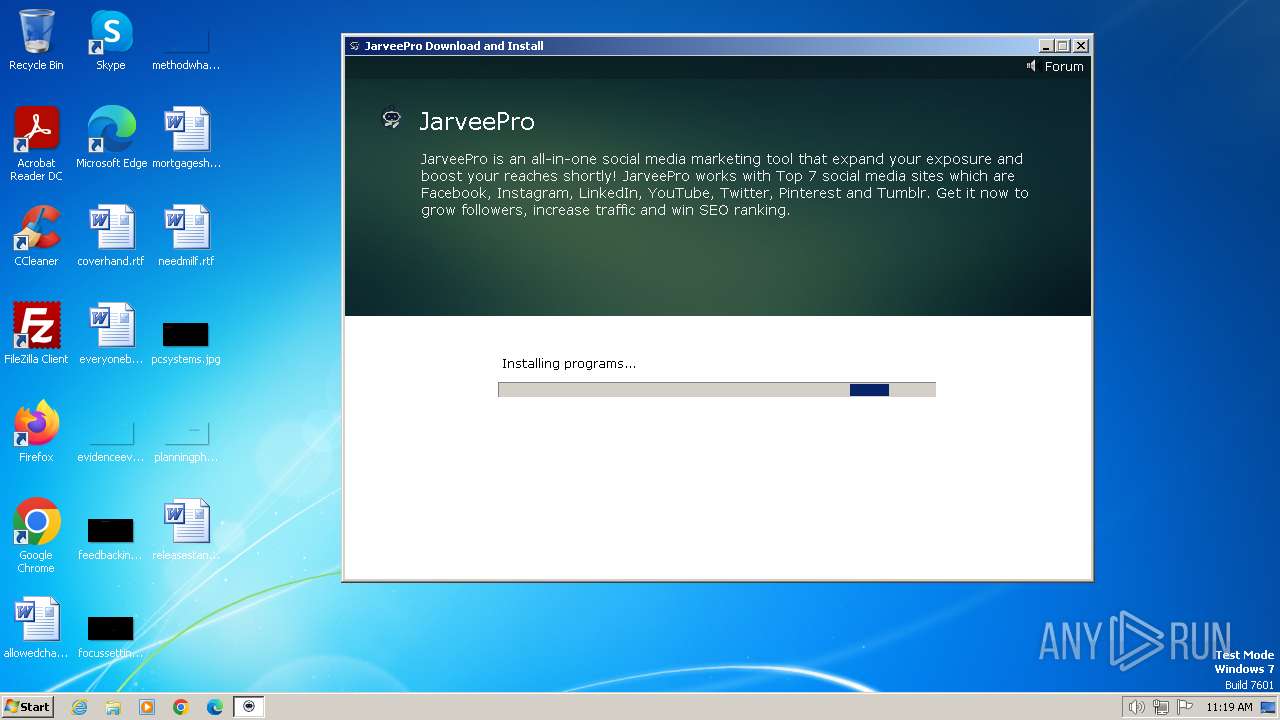This screenshot has width=1280, height=720.
Task: Select the coverhand.rtf file icon
Action: coord(111,236)
